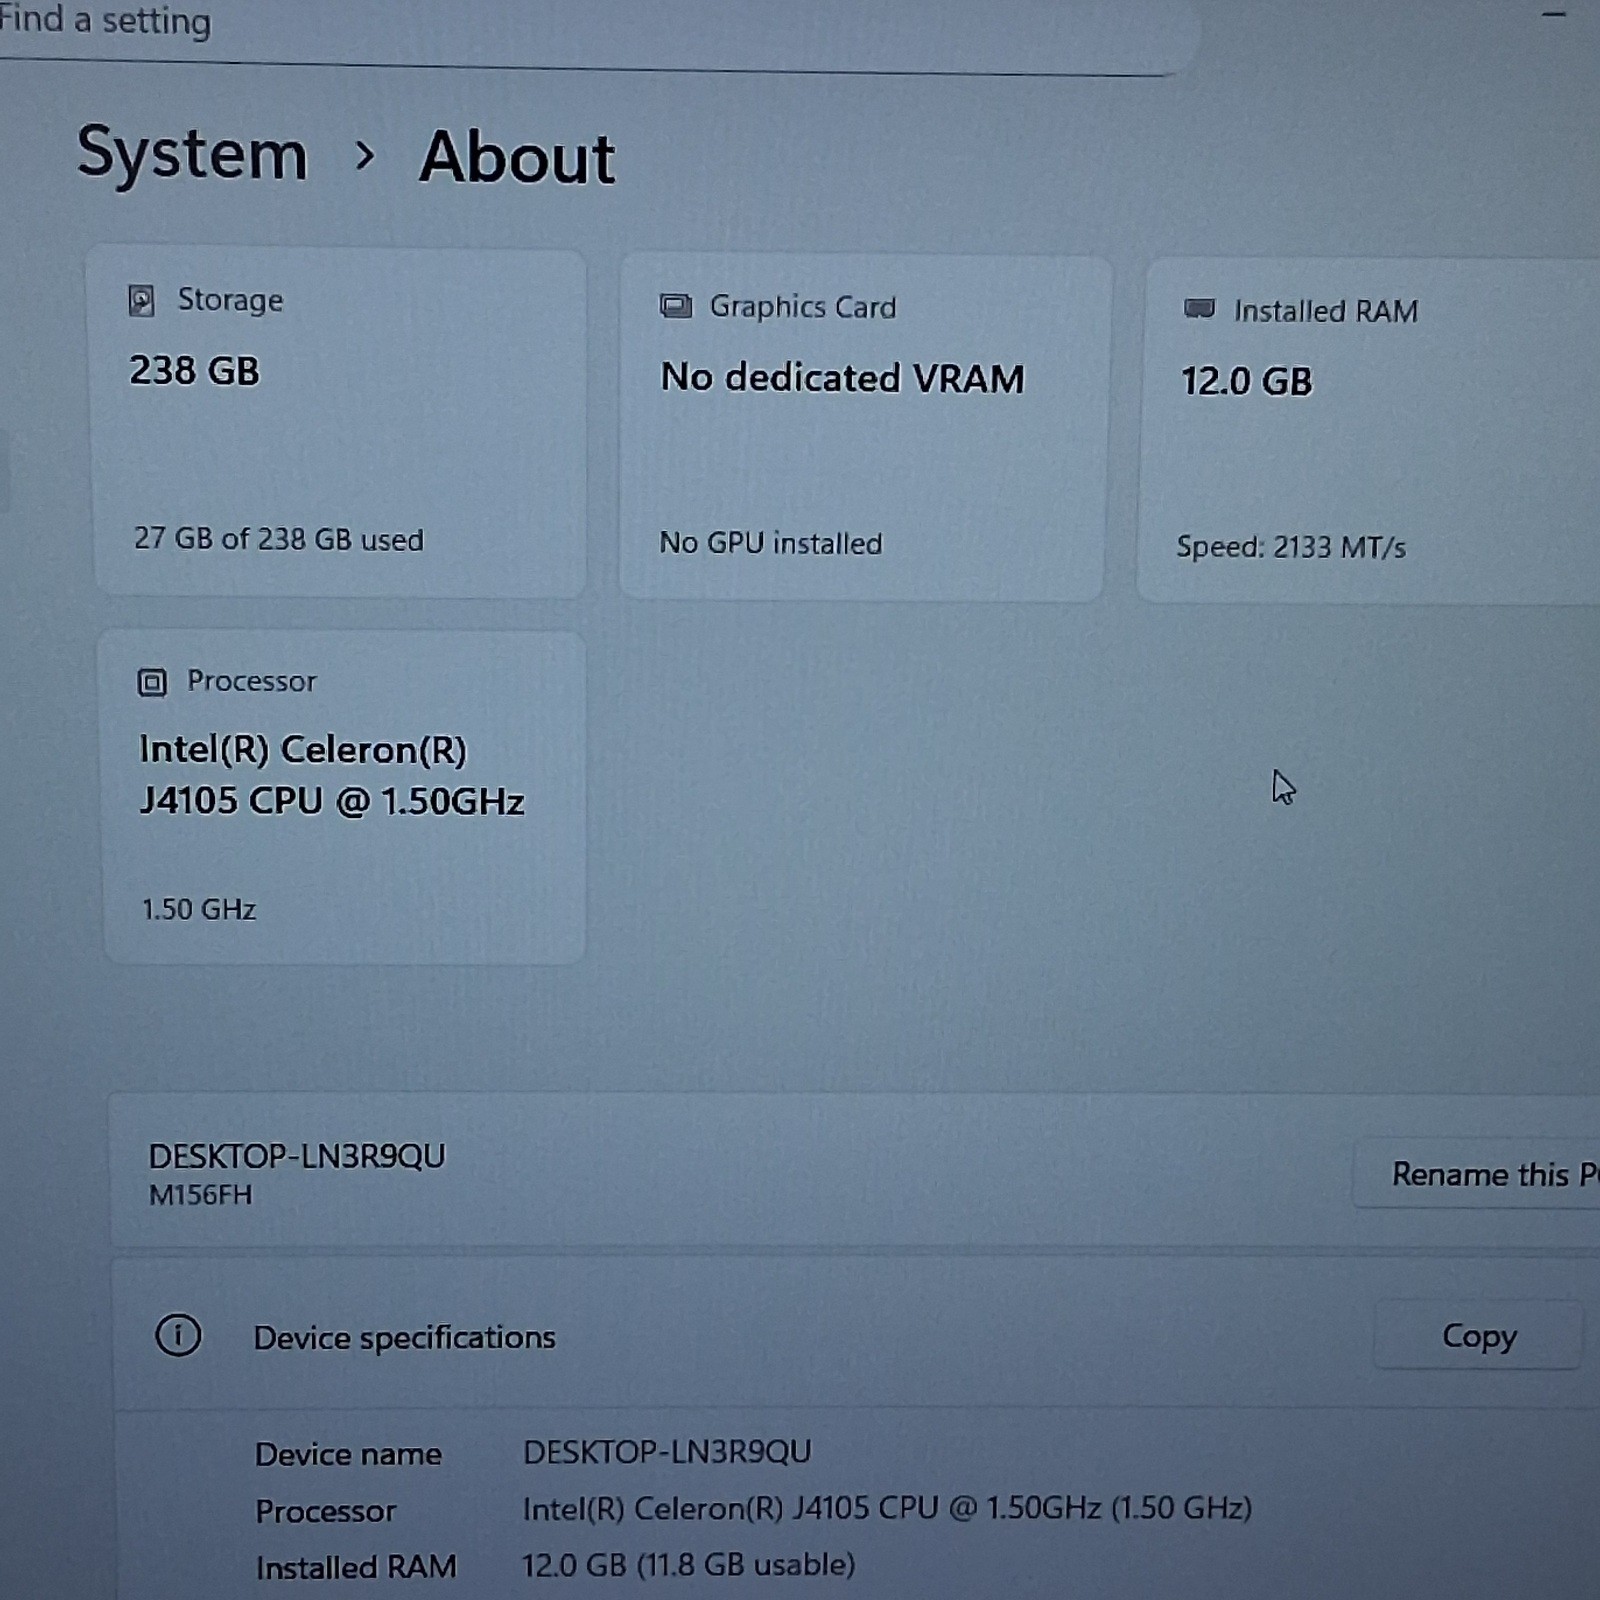
Task: Click the Installed RAM chip icon
Action: [1199, 309]
